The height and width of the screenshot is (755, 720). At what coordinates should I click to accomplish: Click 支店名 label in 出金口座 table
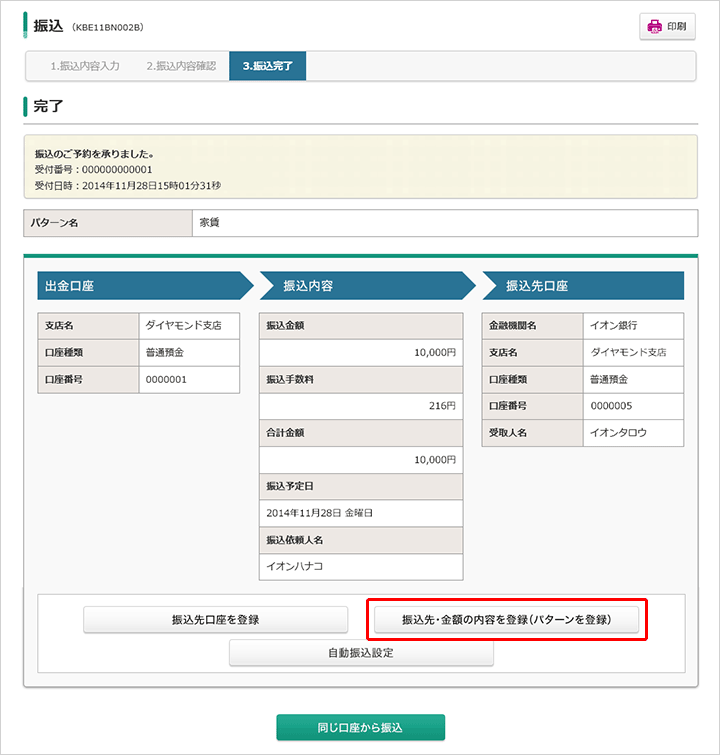(59, 325)
